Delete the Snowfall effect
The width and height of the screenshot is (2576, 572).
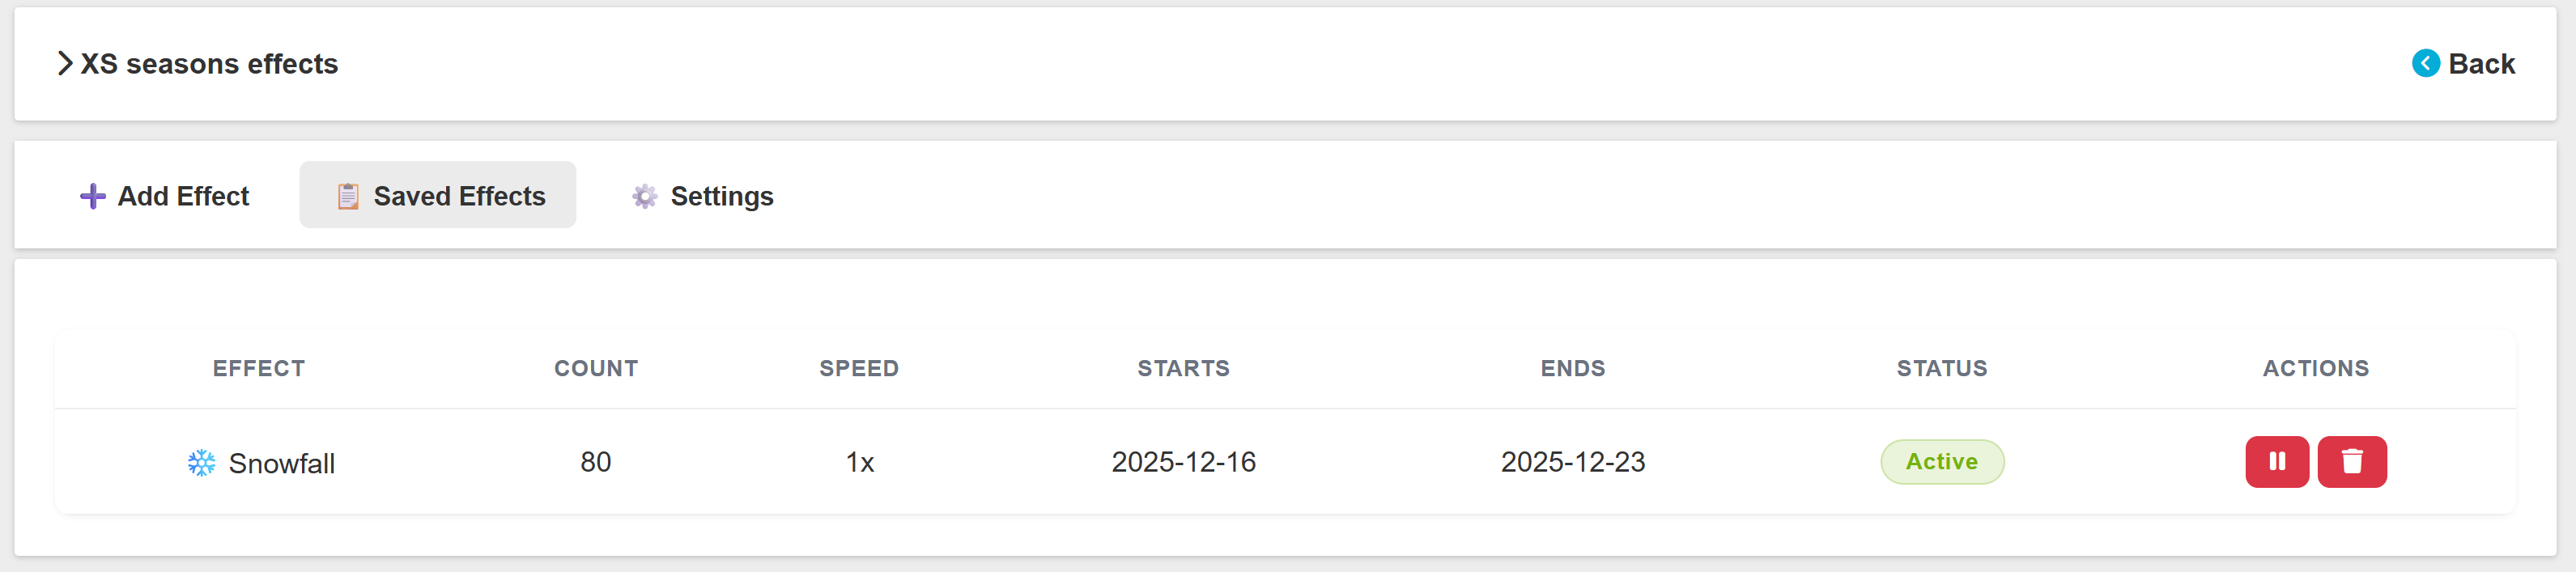[x=2351, y=462]
